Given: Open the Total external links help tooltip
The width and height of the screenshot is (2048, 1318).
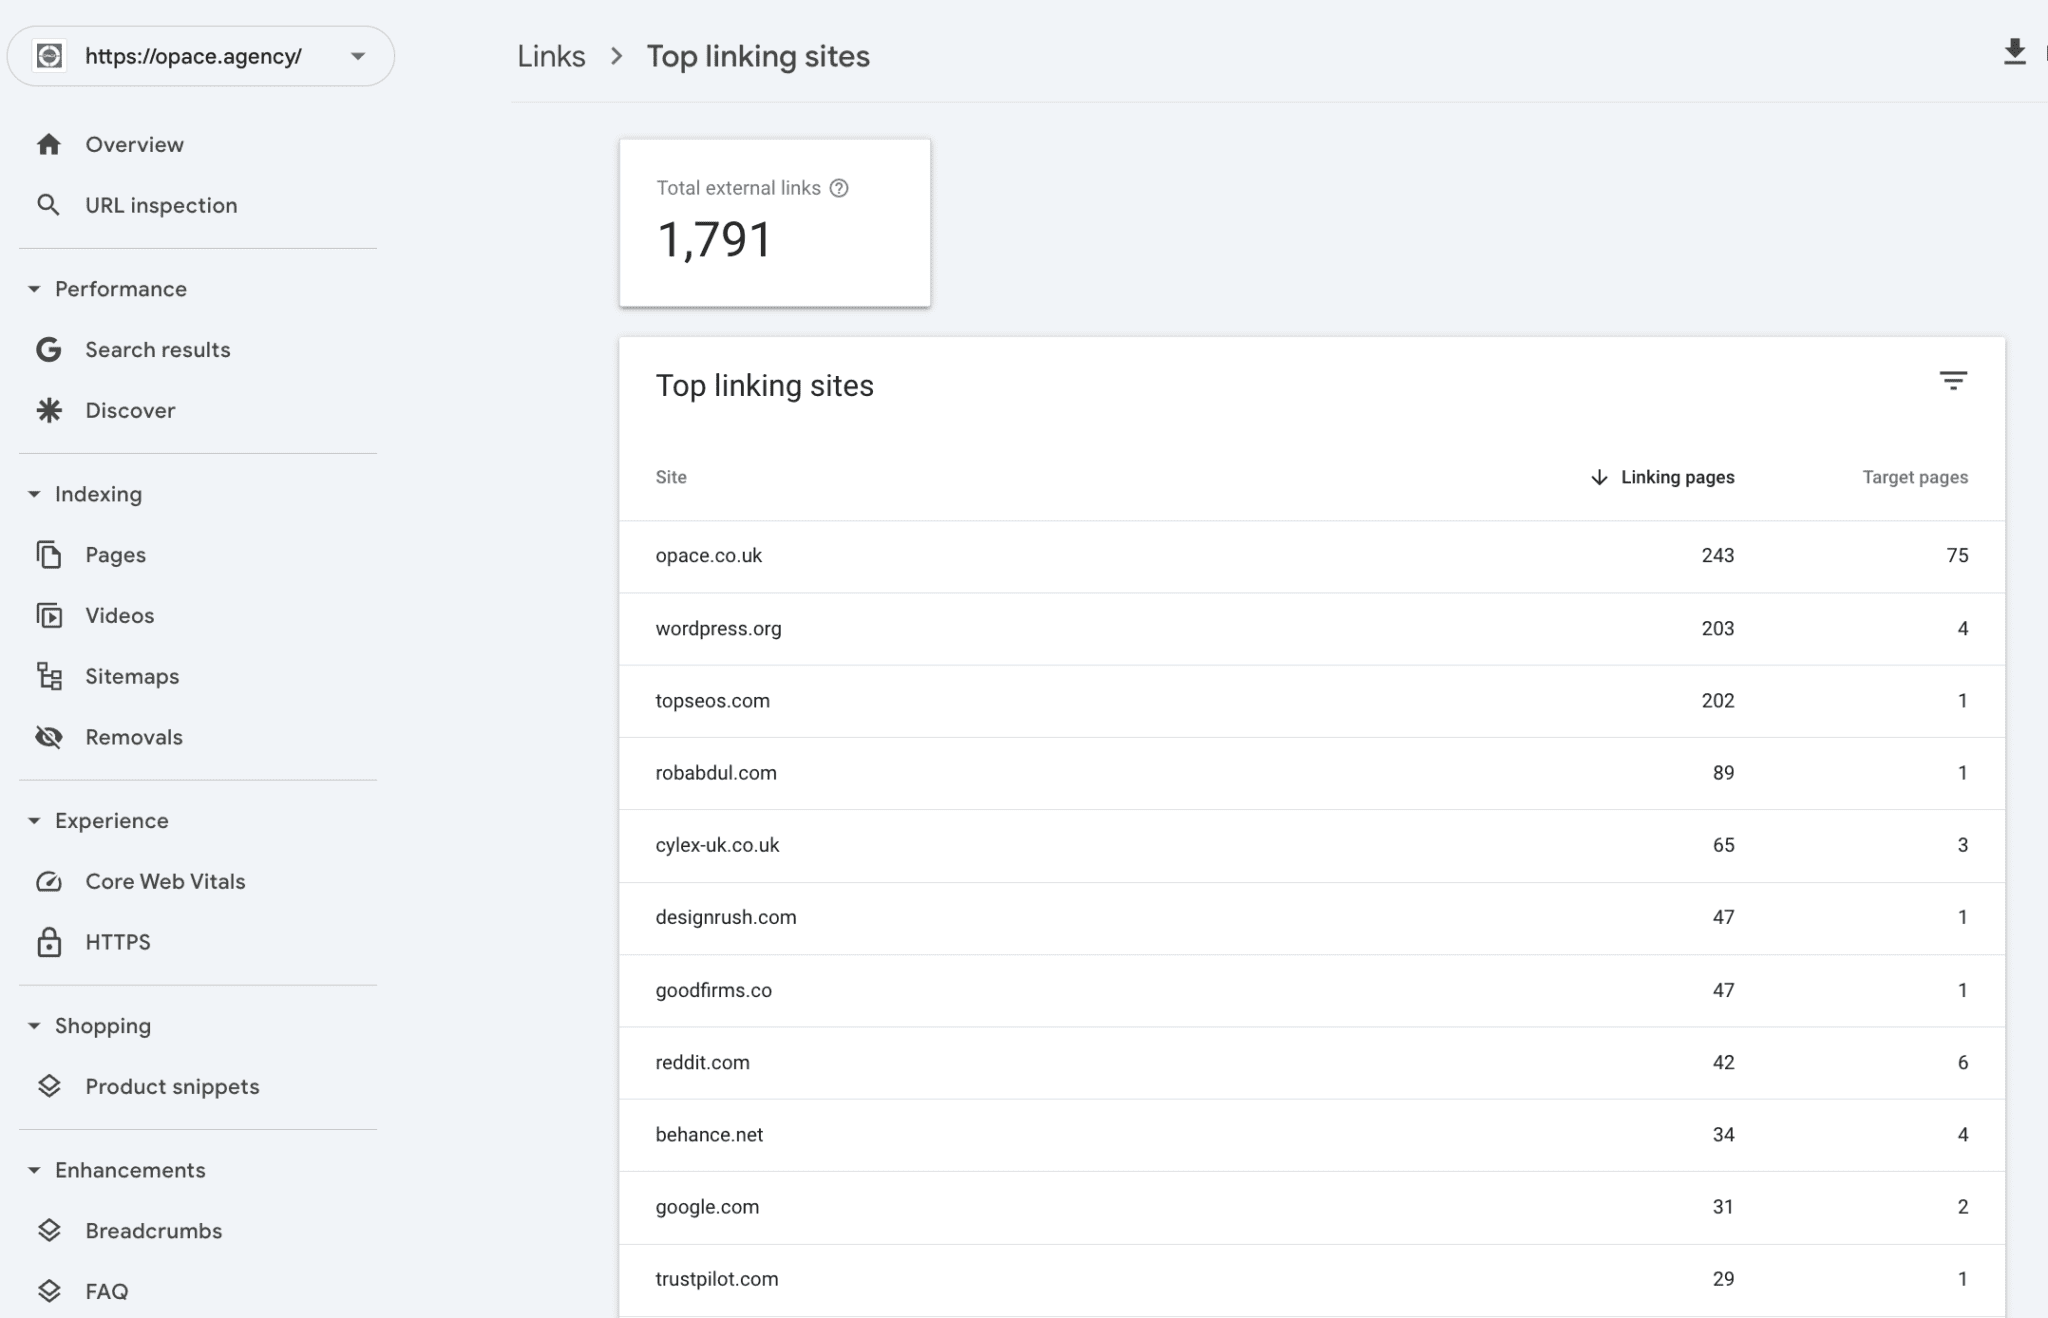Looking at the screenshot, I should [839, 187].
